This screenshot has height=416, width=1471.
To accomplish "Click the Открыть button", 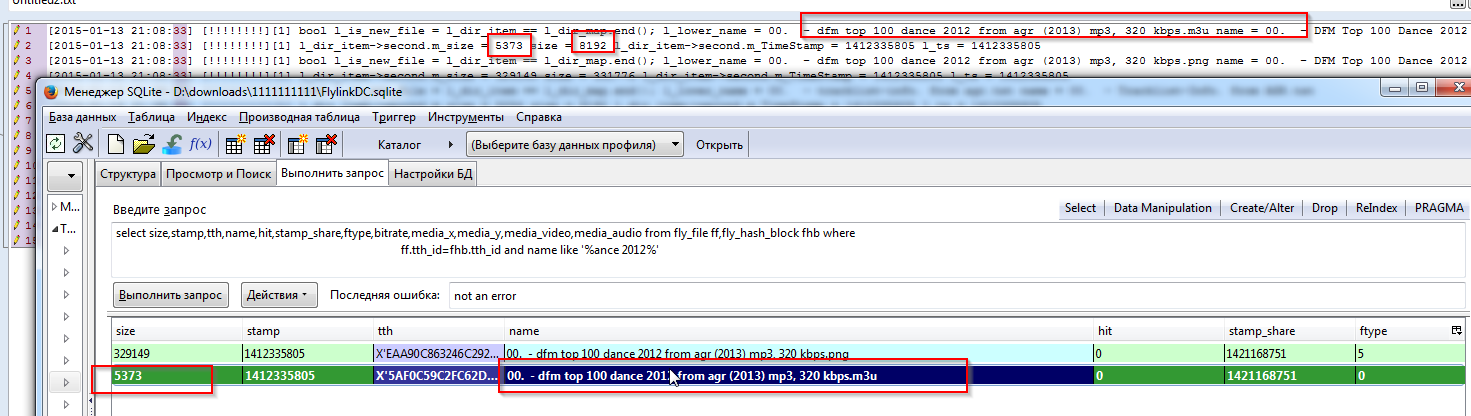I will [x=720, y=145].
